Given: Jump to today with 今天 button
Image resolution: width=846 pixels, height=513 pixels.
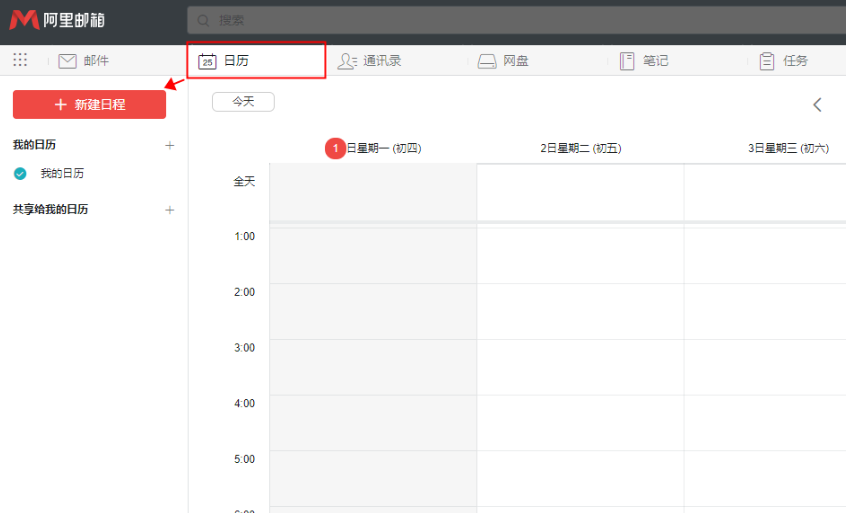Looking at the screenshot, I should pyautogui.click(x=243, y=102).
